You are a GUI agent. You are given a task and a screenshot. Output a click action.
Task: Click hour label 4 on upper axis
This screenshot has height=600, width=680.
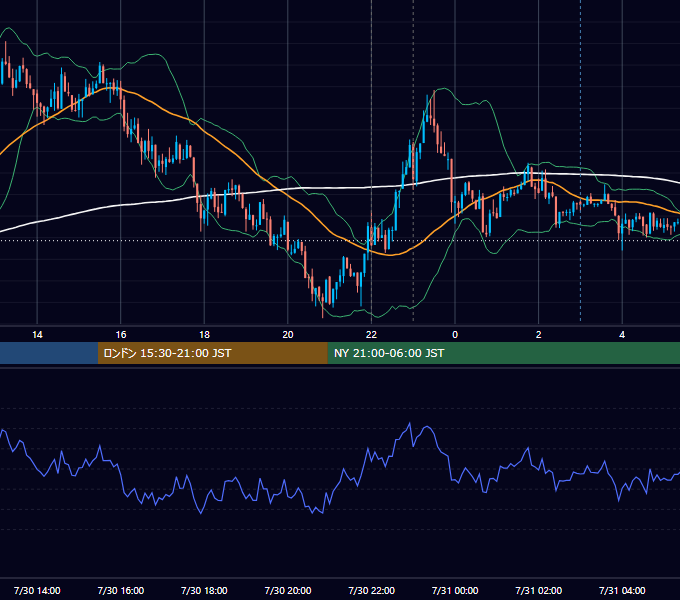point(622,335)
